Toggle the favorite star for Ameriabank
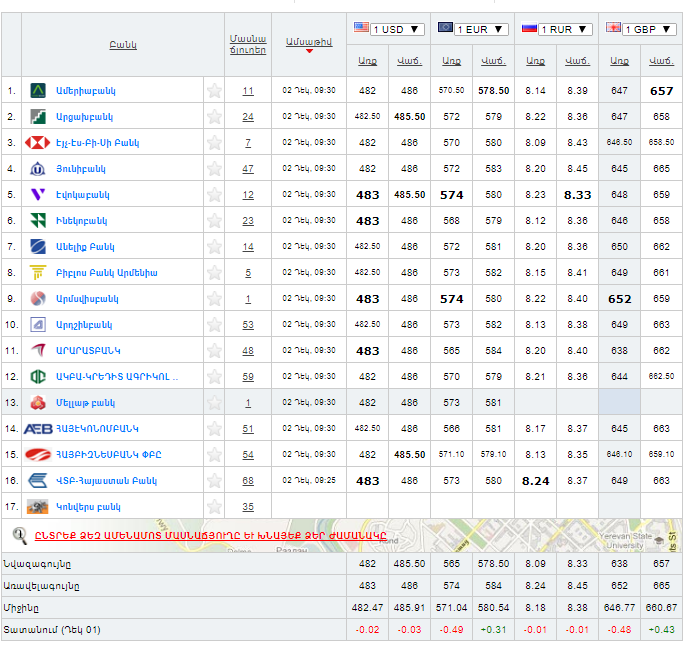Image resolution: width=687 pixels, height=651 pixels. [x=214, y=91]
